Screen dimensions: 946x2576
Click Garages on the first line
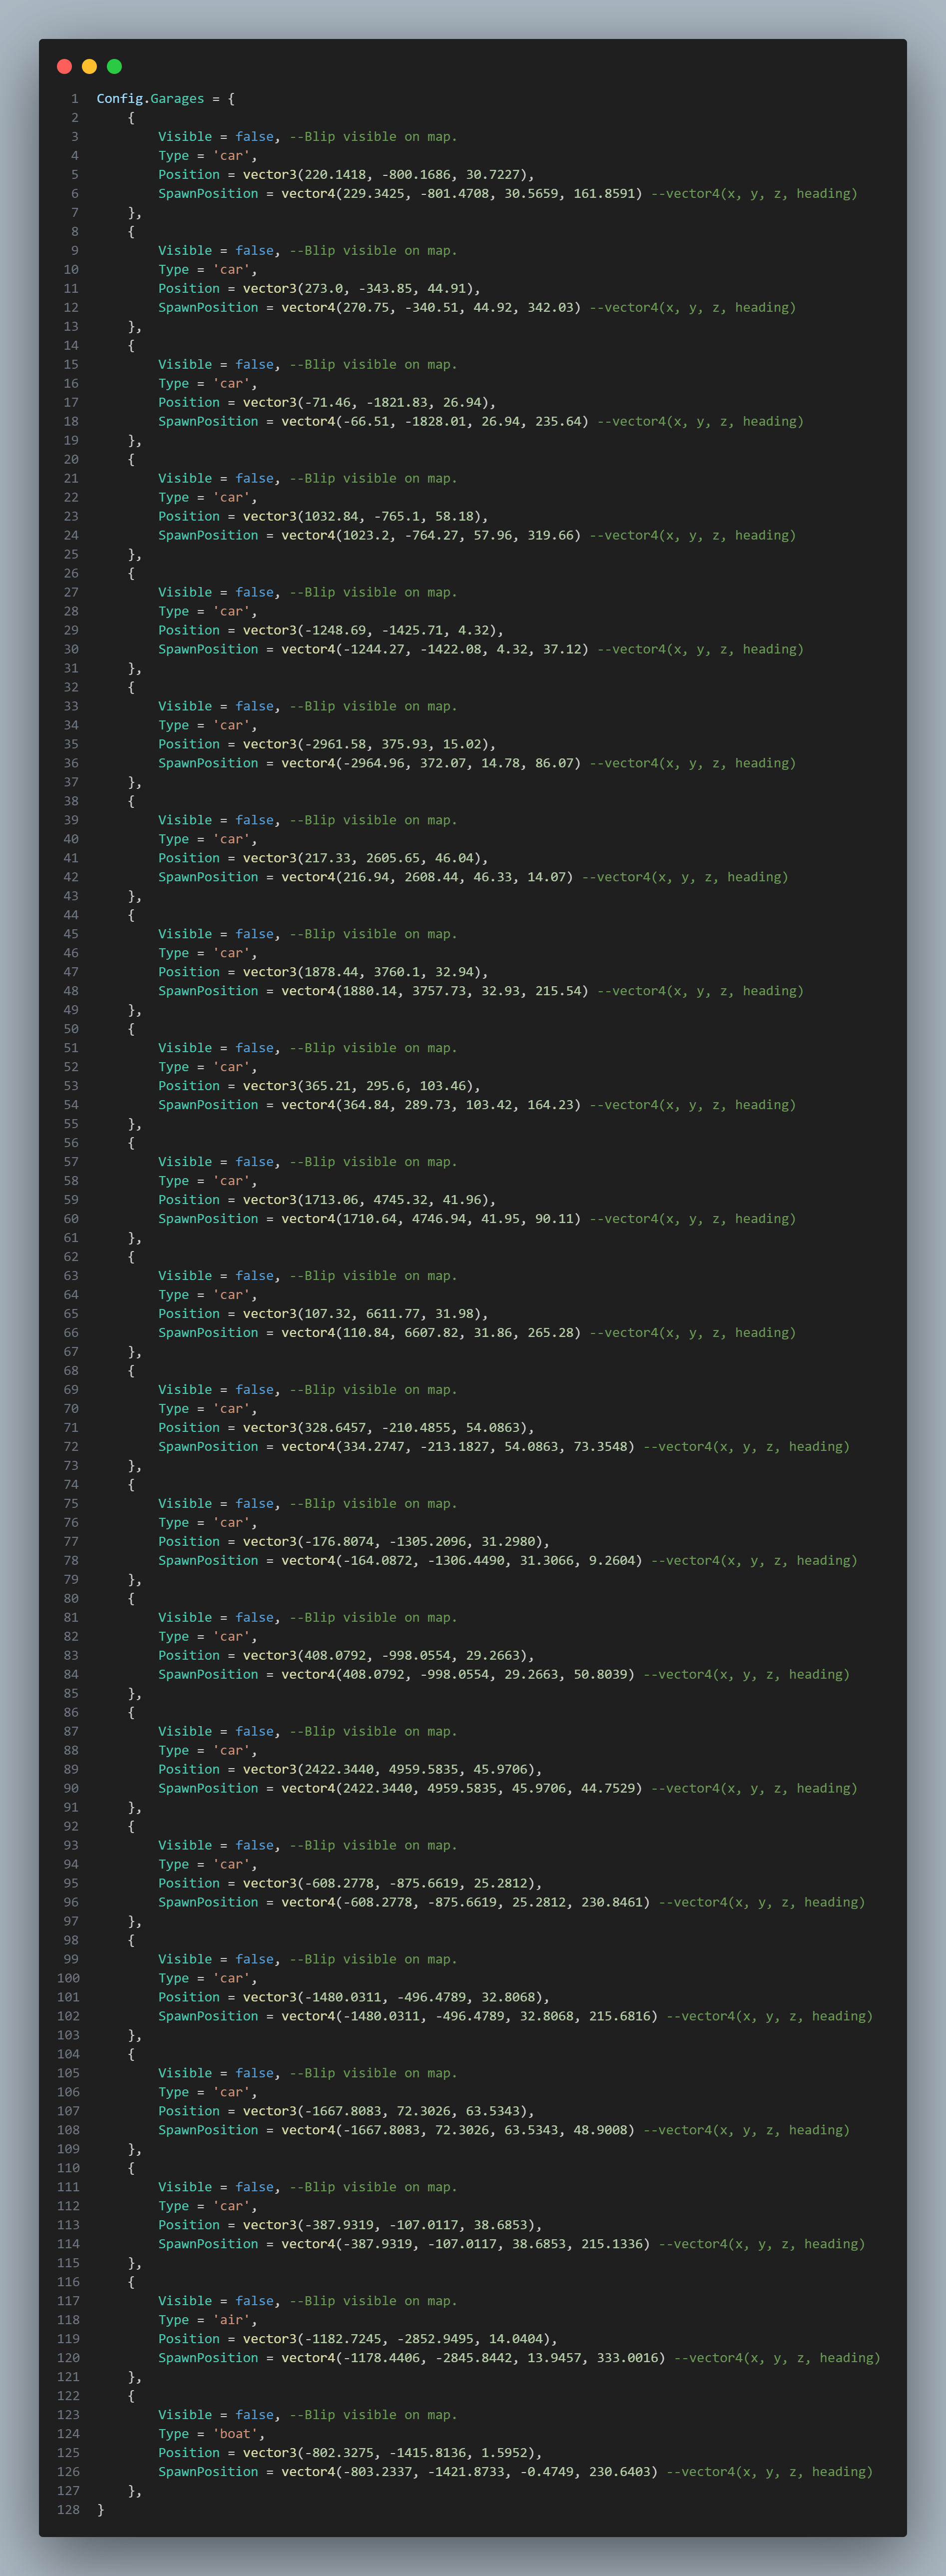click(177, 99)
